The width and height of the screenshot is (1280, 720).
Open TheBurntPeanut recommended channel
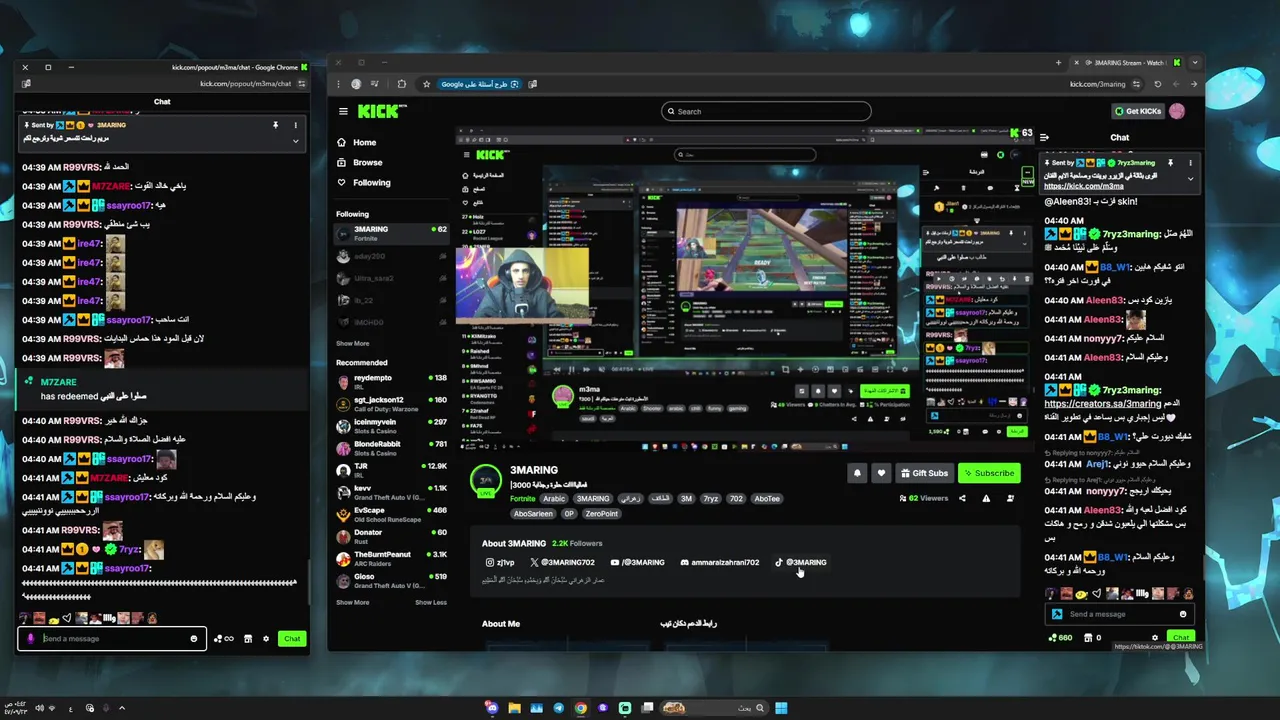391,557
